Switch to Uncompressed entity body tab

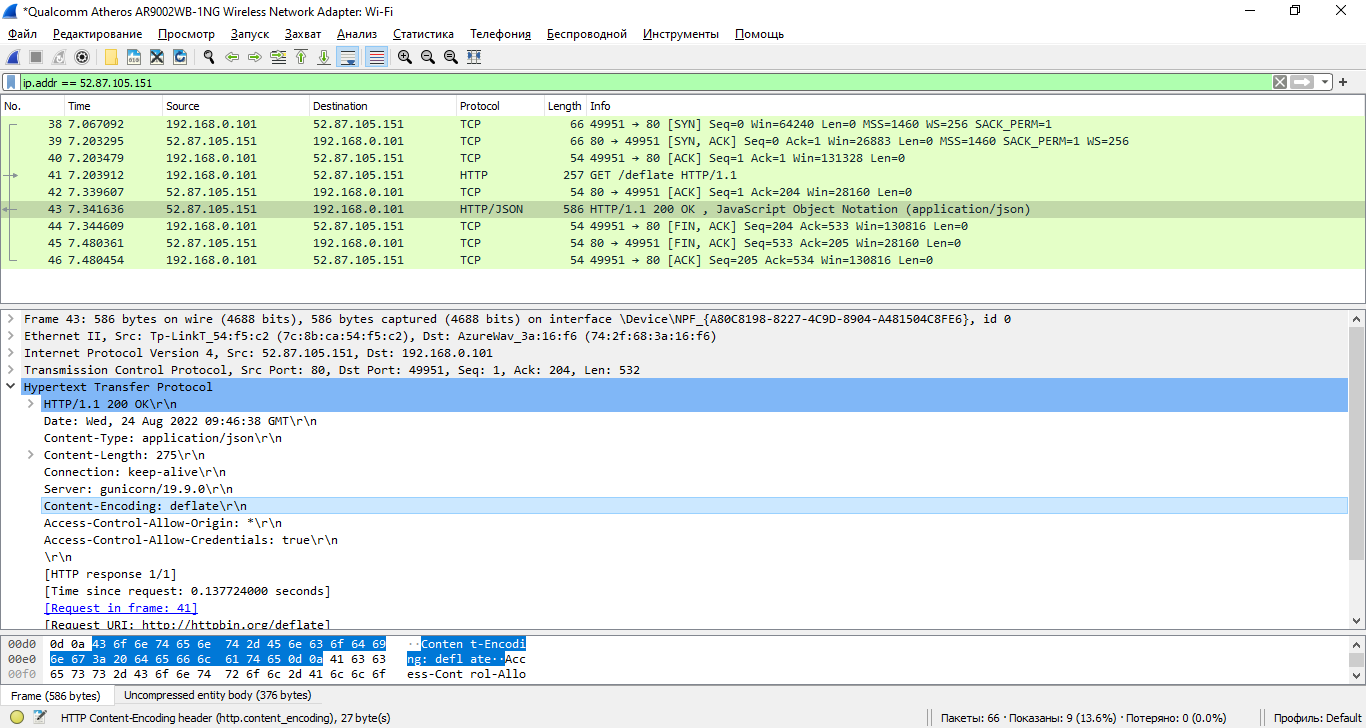coord(217,695)
